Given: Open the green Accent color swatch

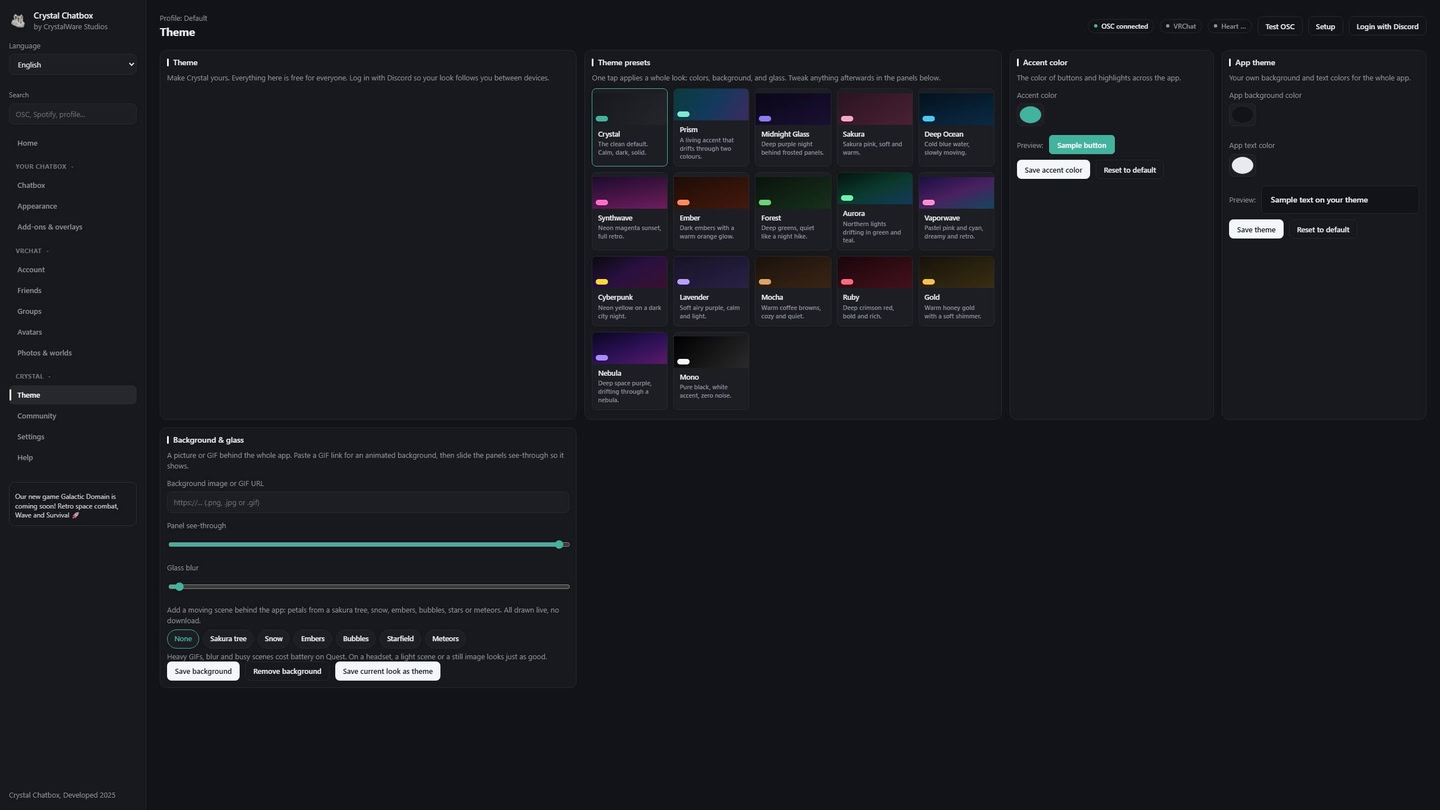Looking at the screenshot, I should click(x=1030, y=115).
